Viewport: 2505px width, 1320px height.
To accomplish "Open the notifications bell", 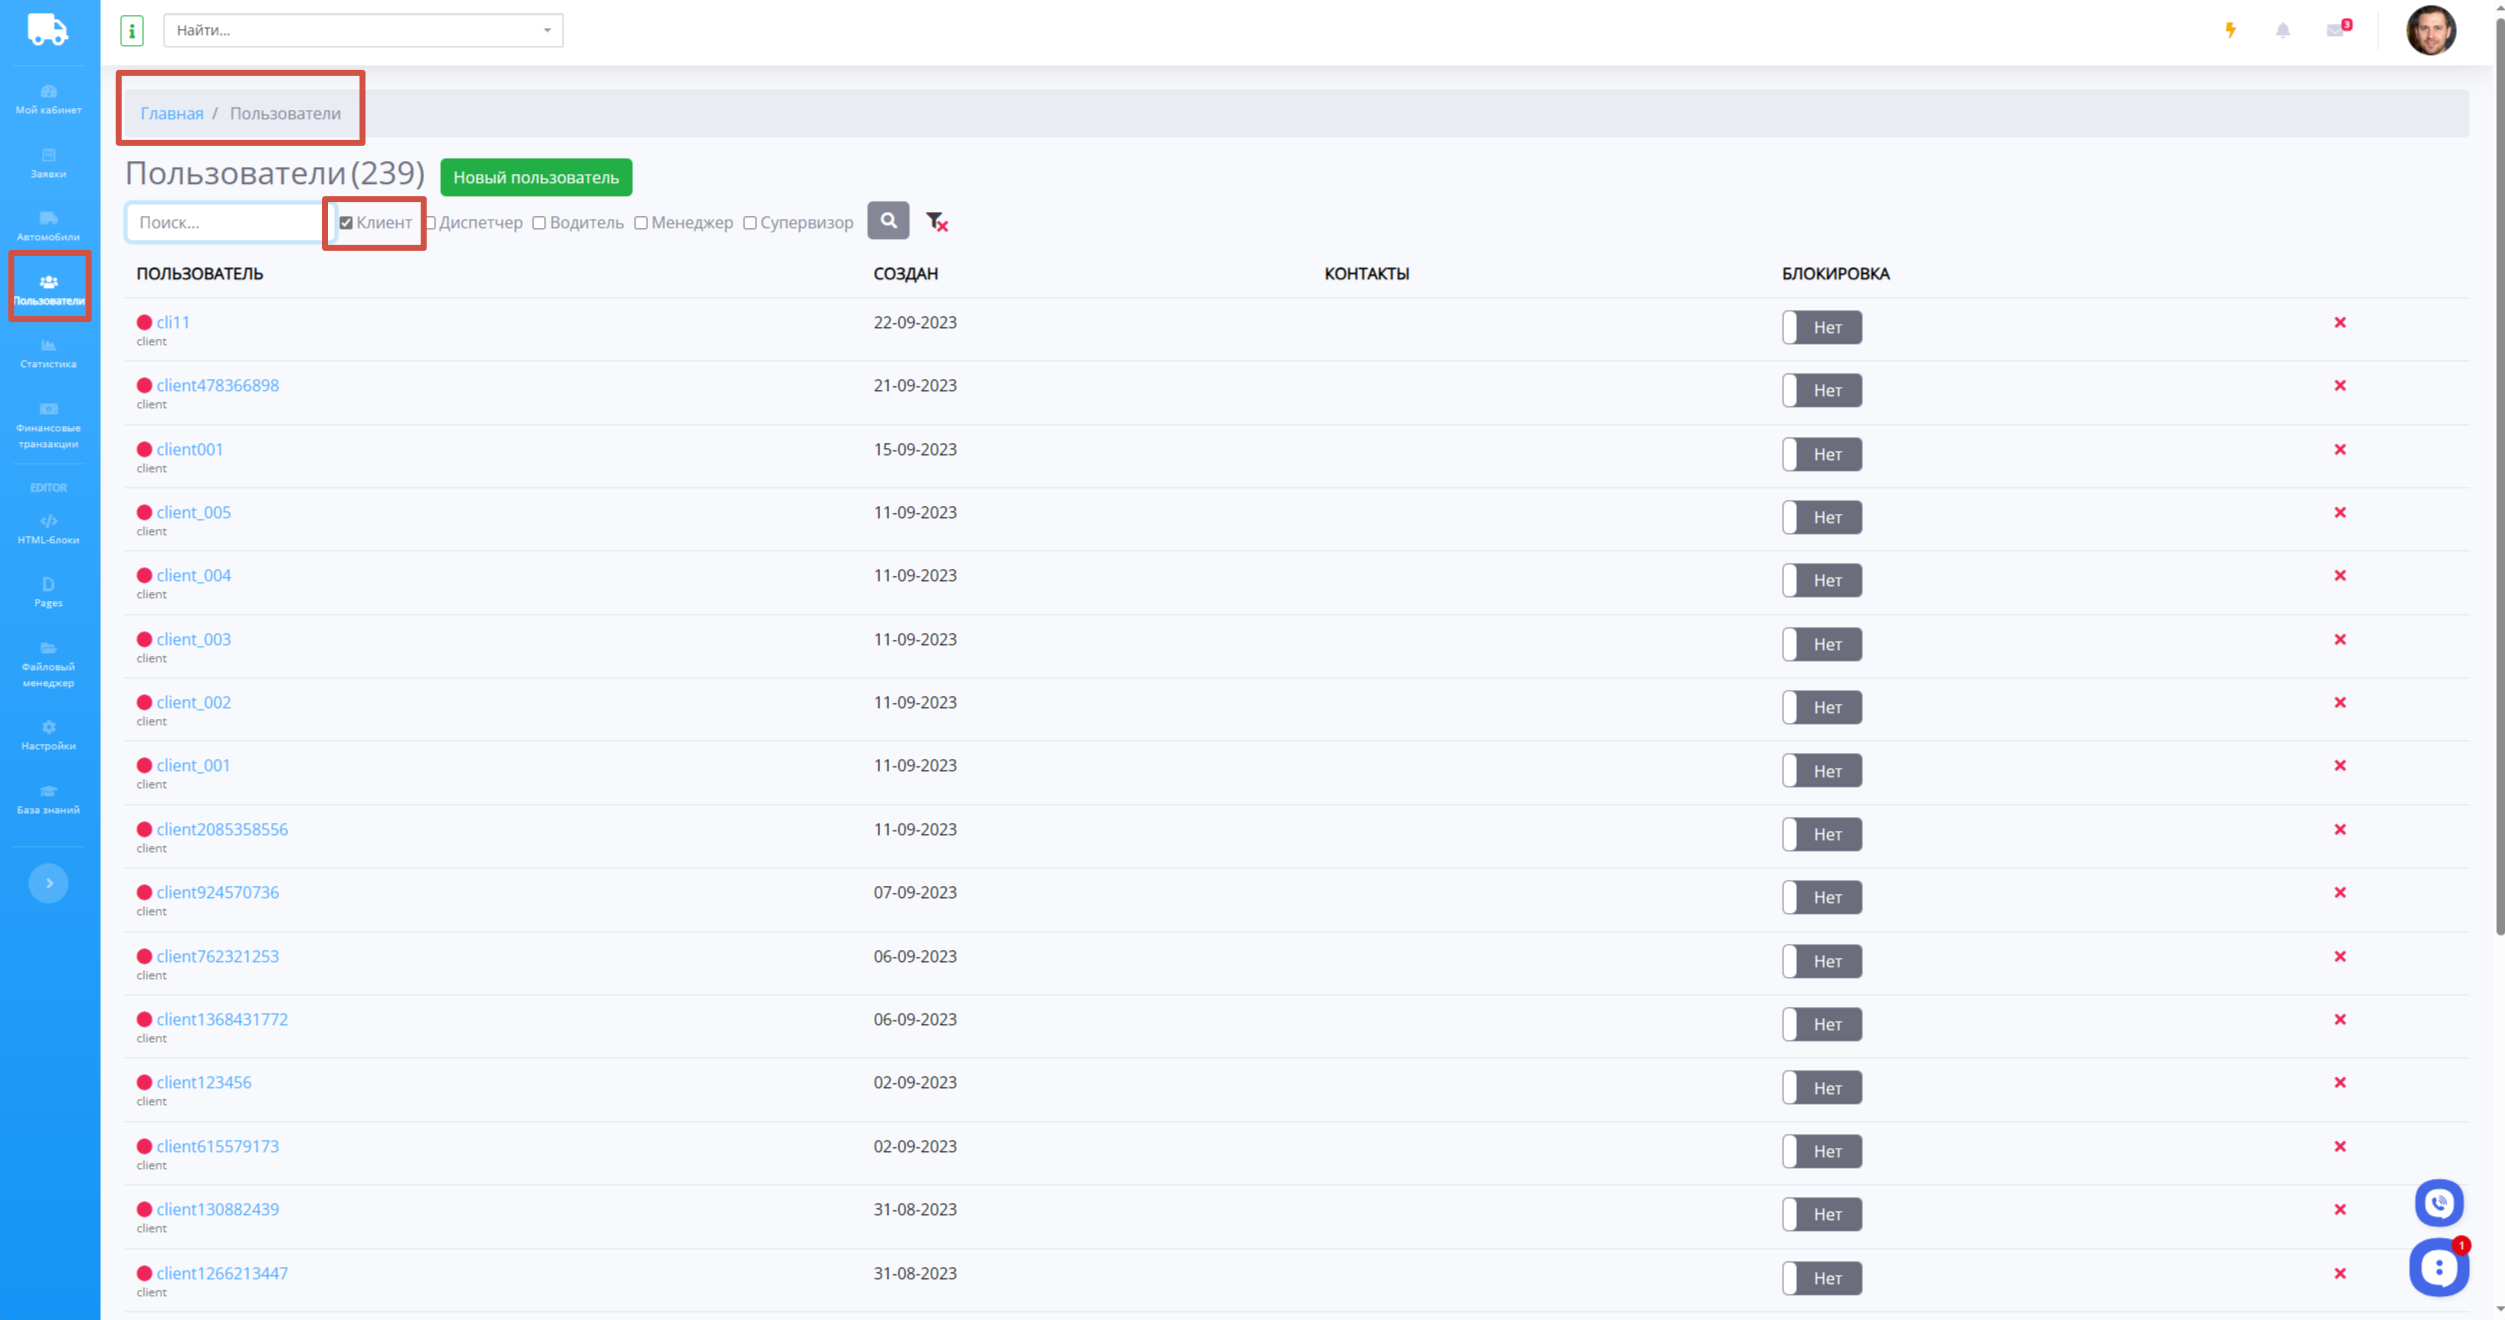I will (2283, 30).
